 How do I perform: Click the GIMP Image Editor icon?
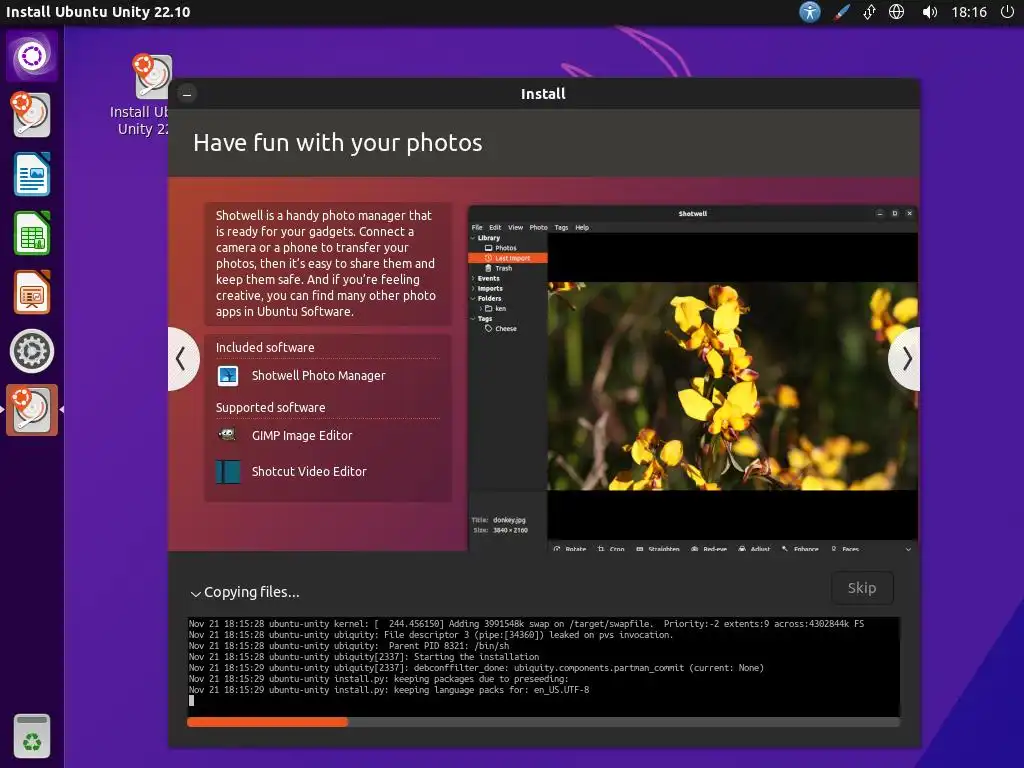coord(228,435)
